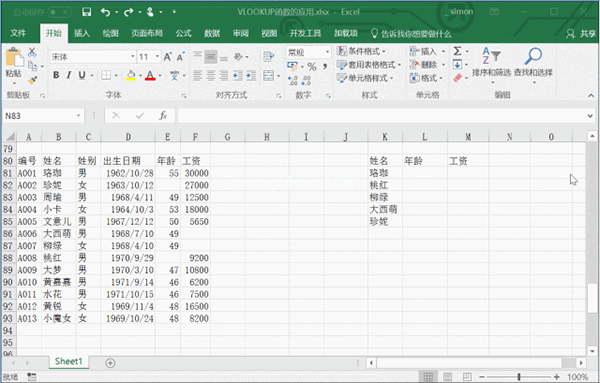Viewport: 600px width, 383px height.
Task: Toggle Bold formatting
Action: click(56, 75)
